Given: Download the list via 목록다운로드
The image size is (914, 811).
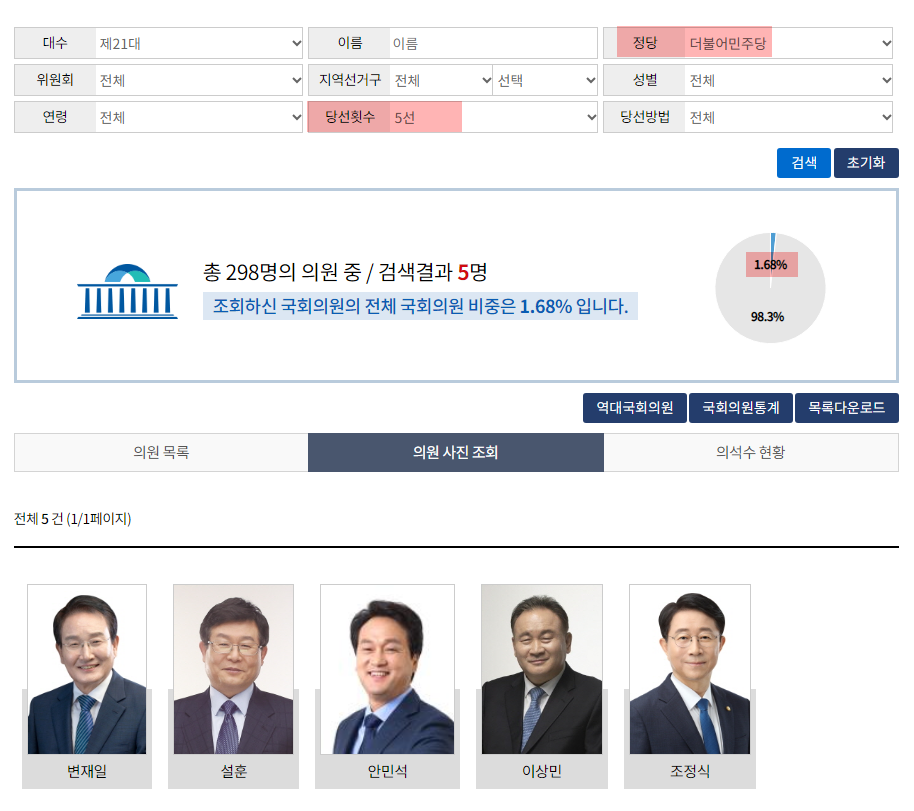Looking at the screenshot, I should [x=846, y=408].
